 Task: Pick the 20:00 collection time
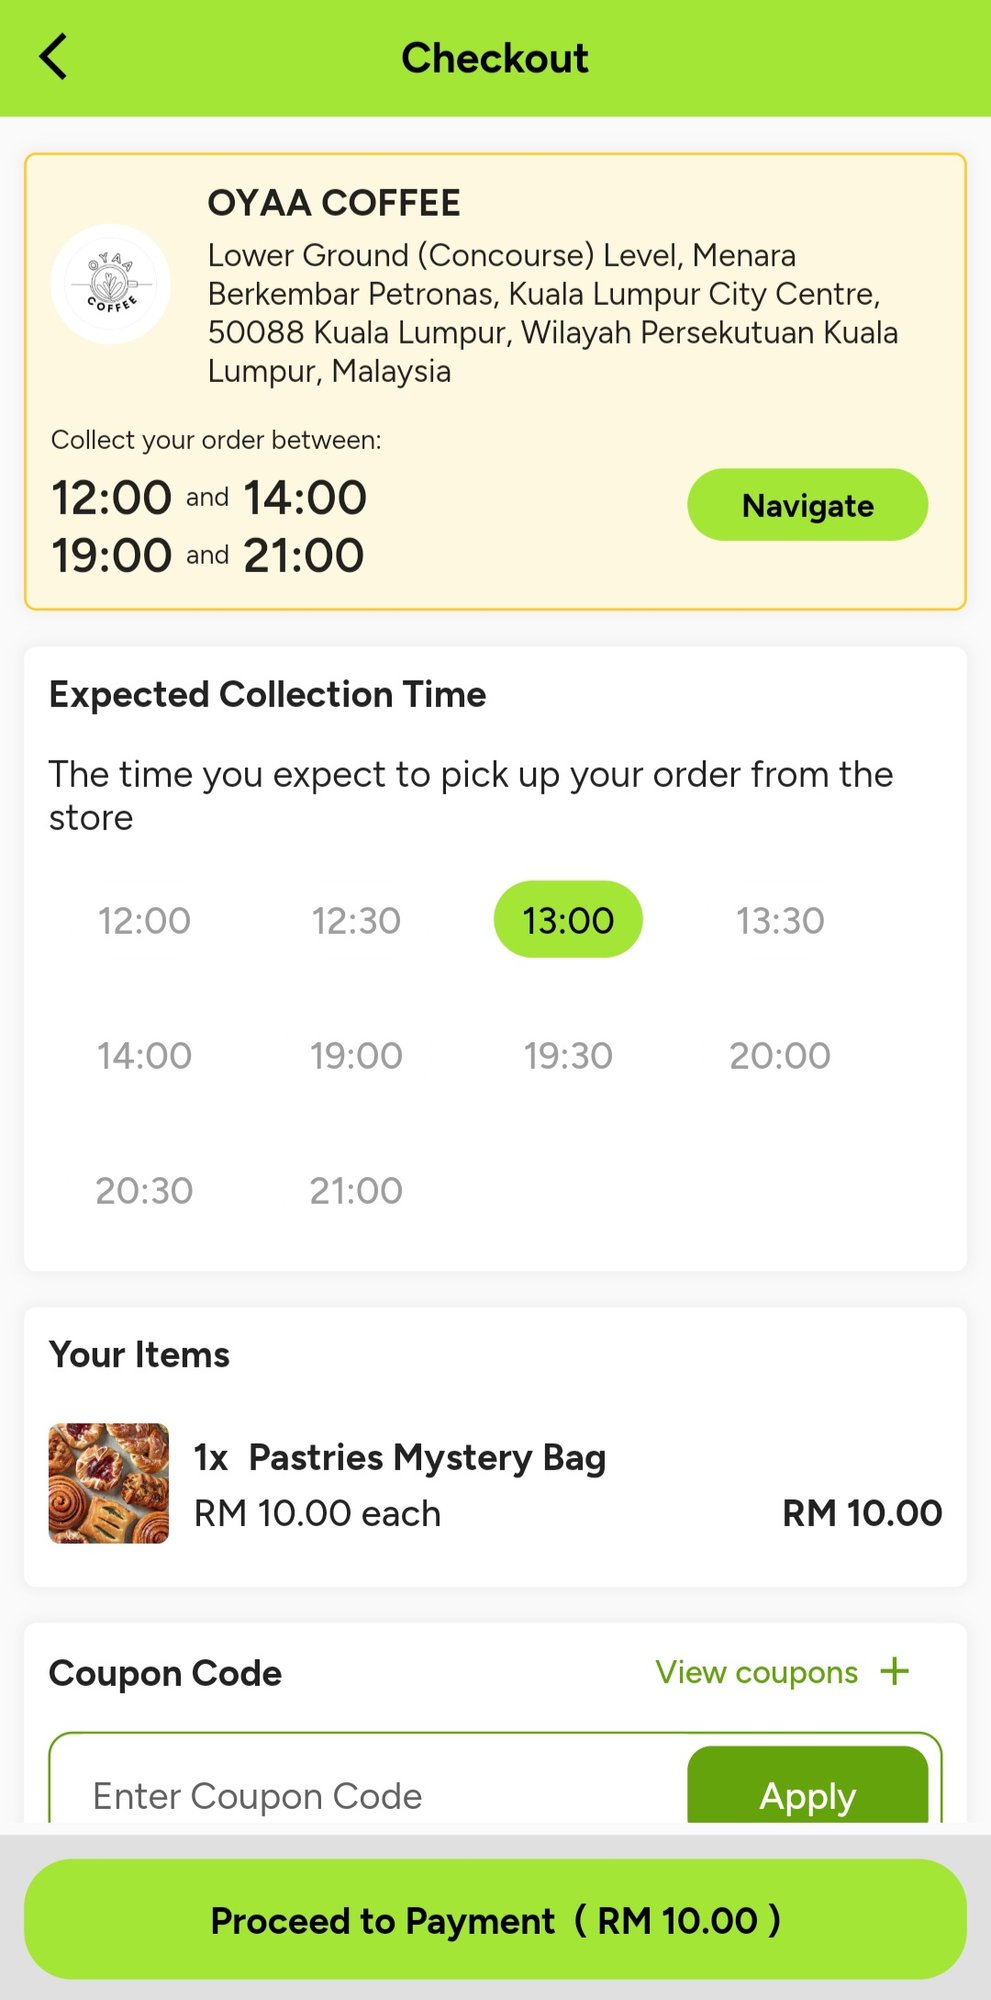780,1055
